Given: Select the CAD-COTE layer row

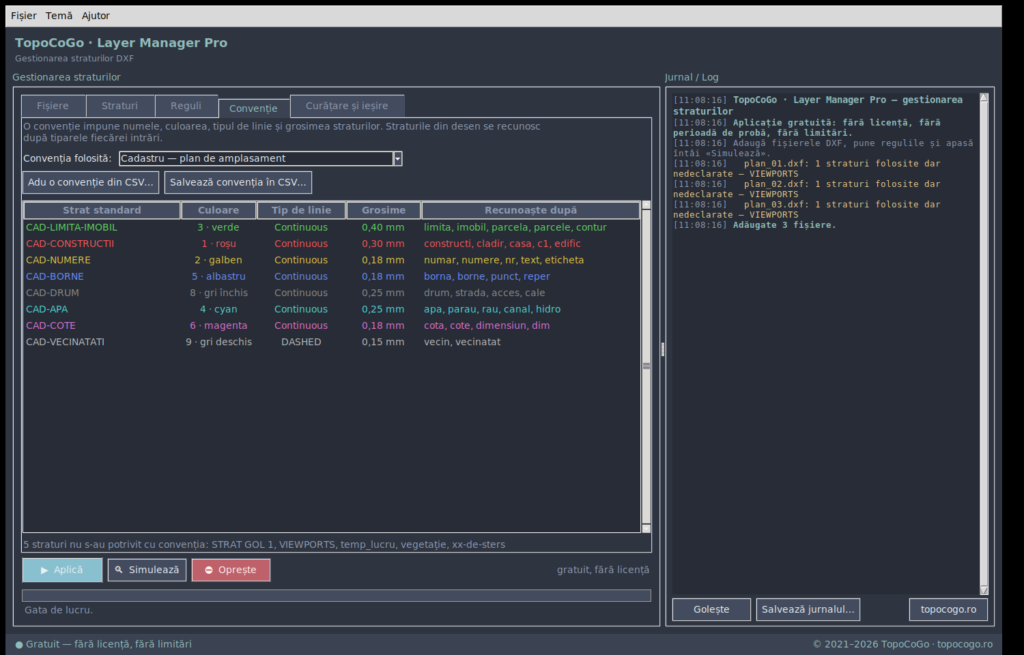Looking at the screenshot, I should click(x=332, y=325).
